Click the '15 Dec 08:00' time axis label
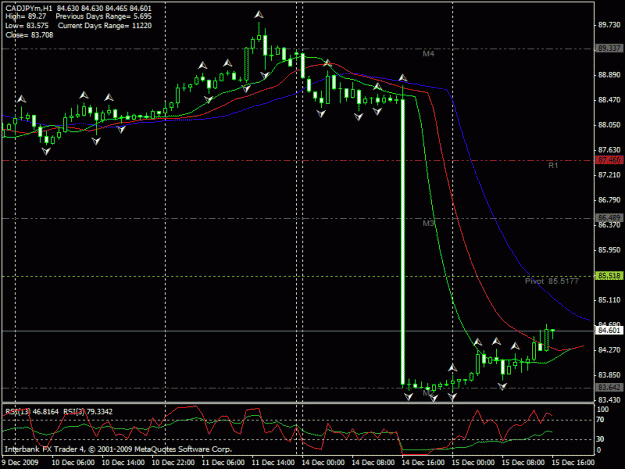The image size is (625, 469). tap(523, 463)
